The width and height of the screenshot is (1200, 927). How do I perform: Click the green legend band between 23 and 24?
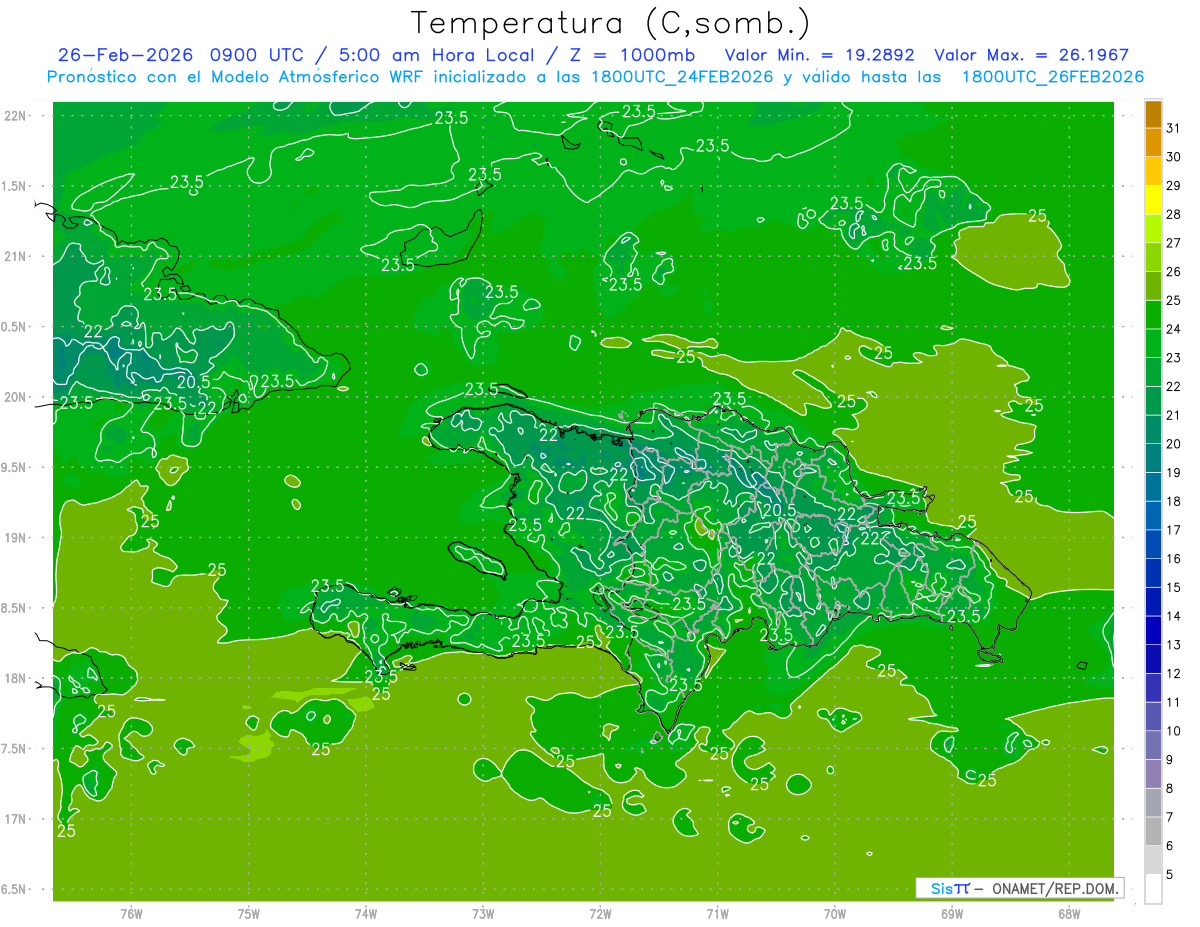coord(1153,343)
